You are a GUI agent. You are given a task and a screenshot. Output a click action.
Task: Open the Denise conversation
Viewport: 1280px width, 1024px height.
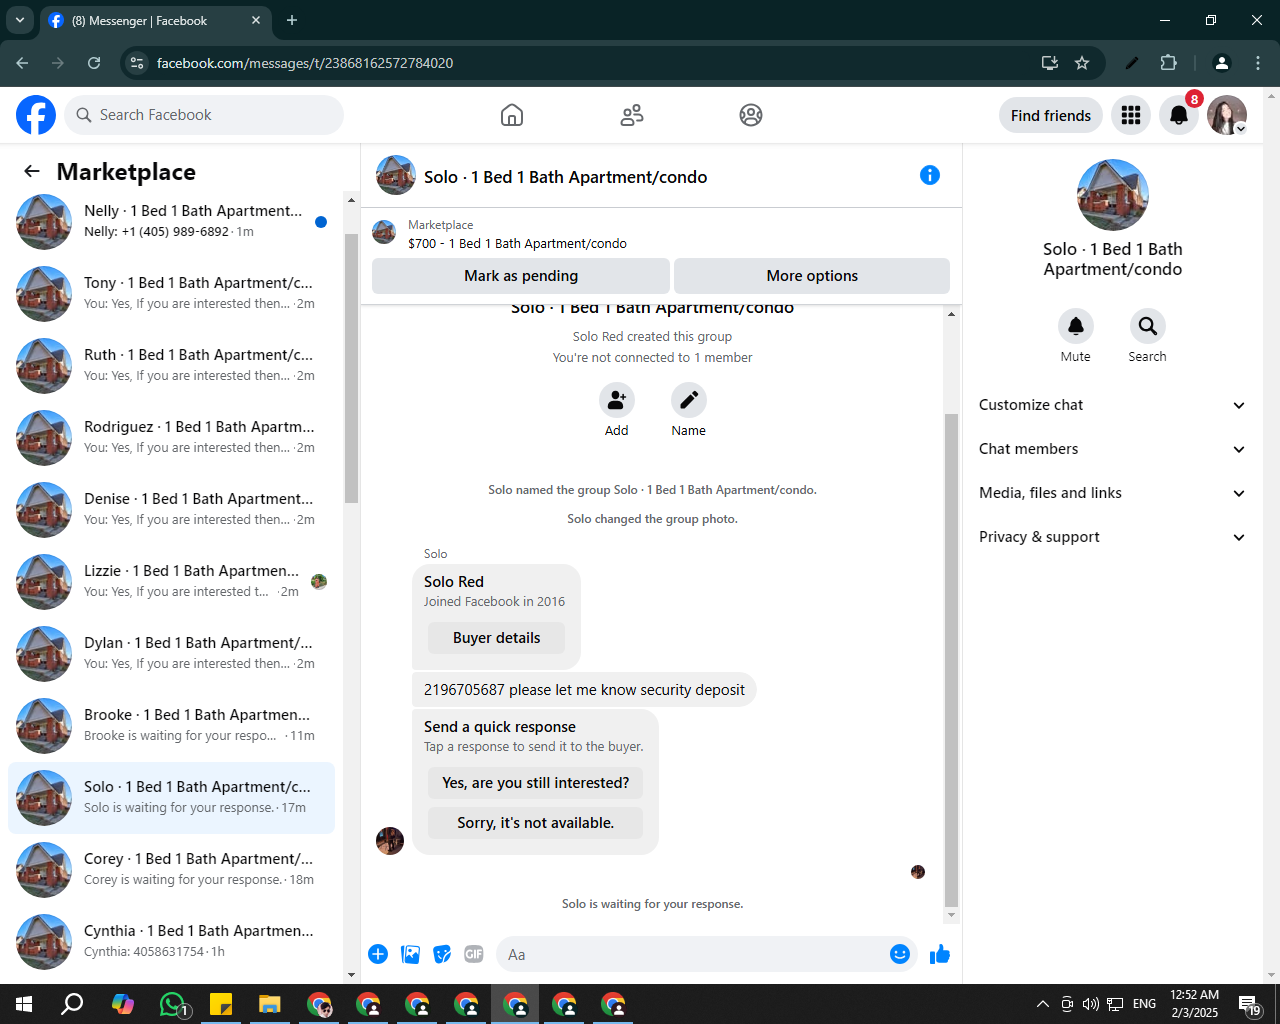(172, 510)
